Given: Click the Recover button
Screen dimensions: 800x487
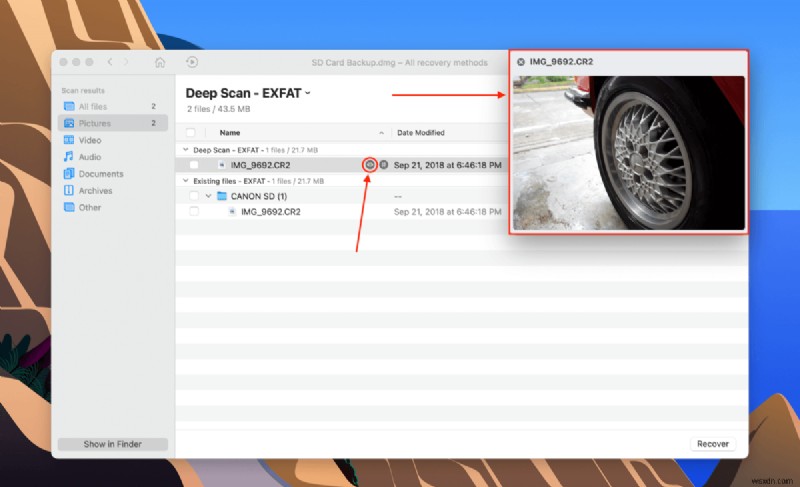Looking at the screenshot, I should [713, 444].
